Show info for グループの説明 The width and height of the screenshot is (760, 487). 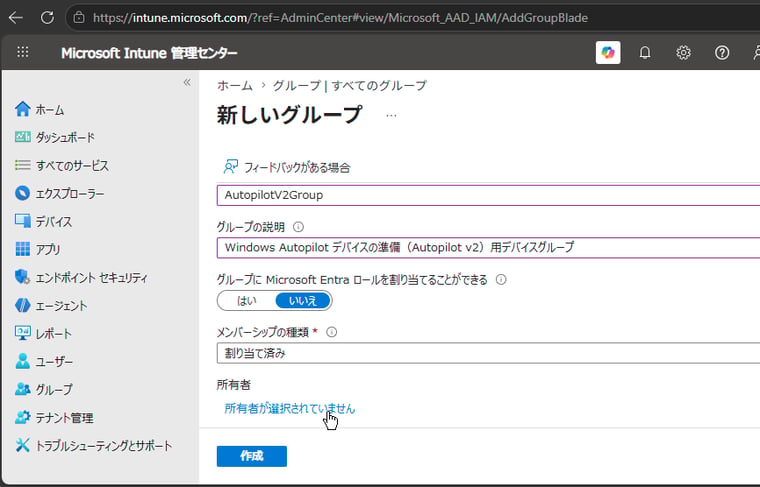(298, 227)
